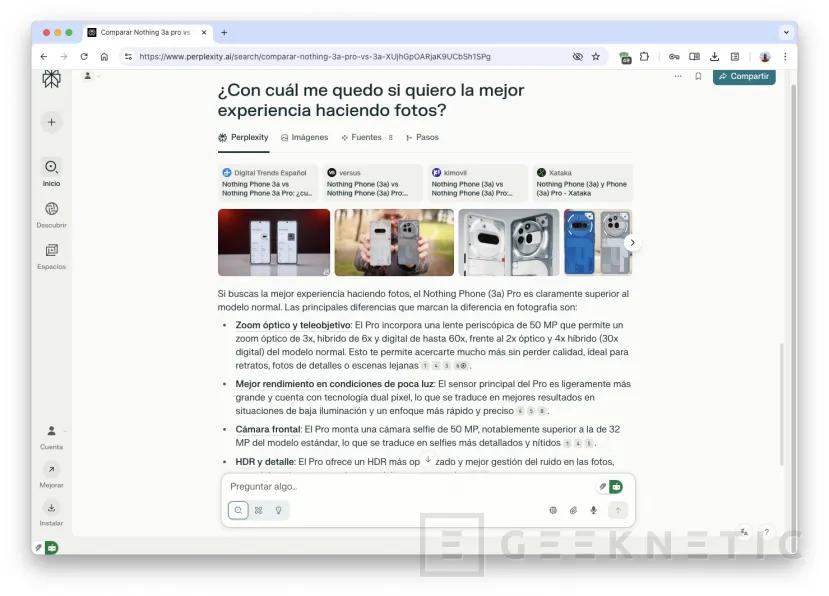
Task: Open browser home page
Action: [x=104, y=57]
